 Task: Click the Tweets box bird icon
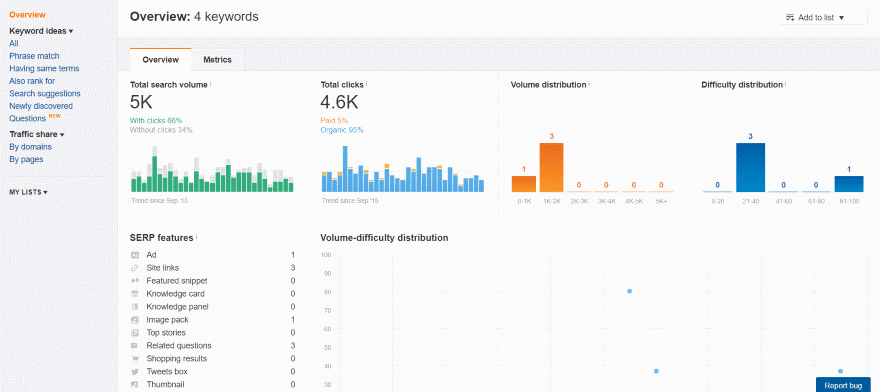[x=135, y=371]
